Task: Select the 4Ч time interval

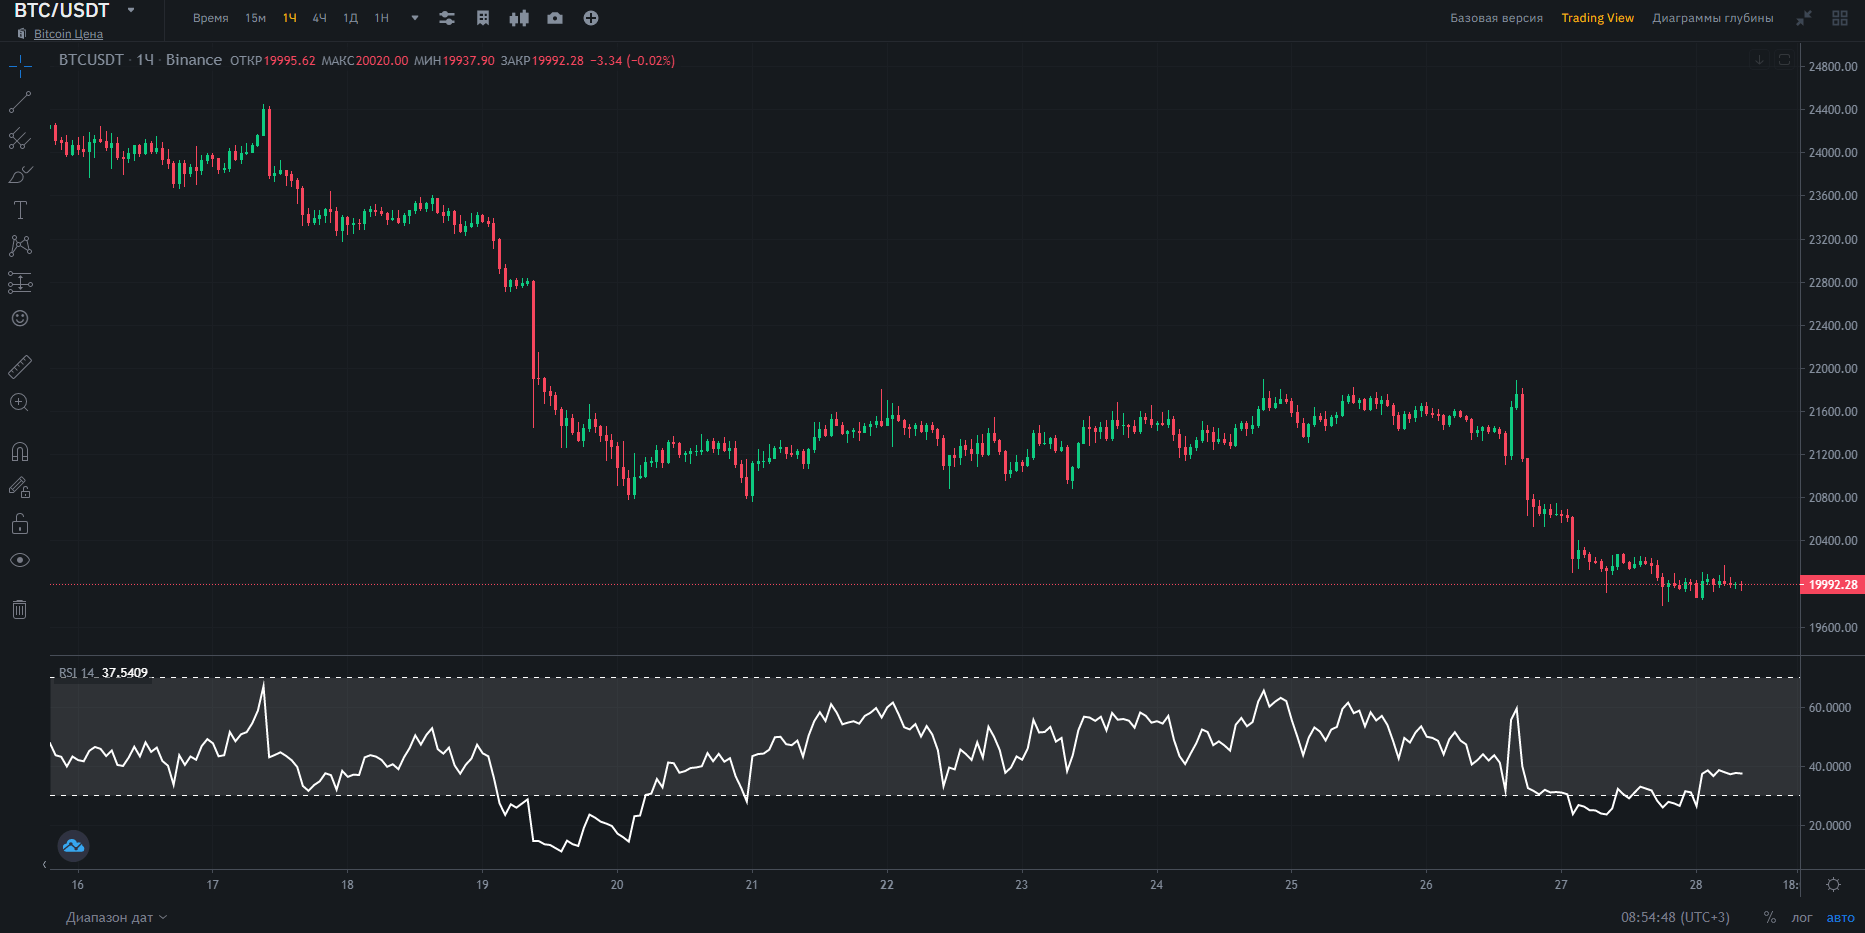Action: tap(320, 18)
